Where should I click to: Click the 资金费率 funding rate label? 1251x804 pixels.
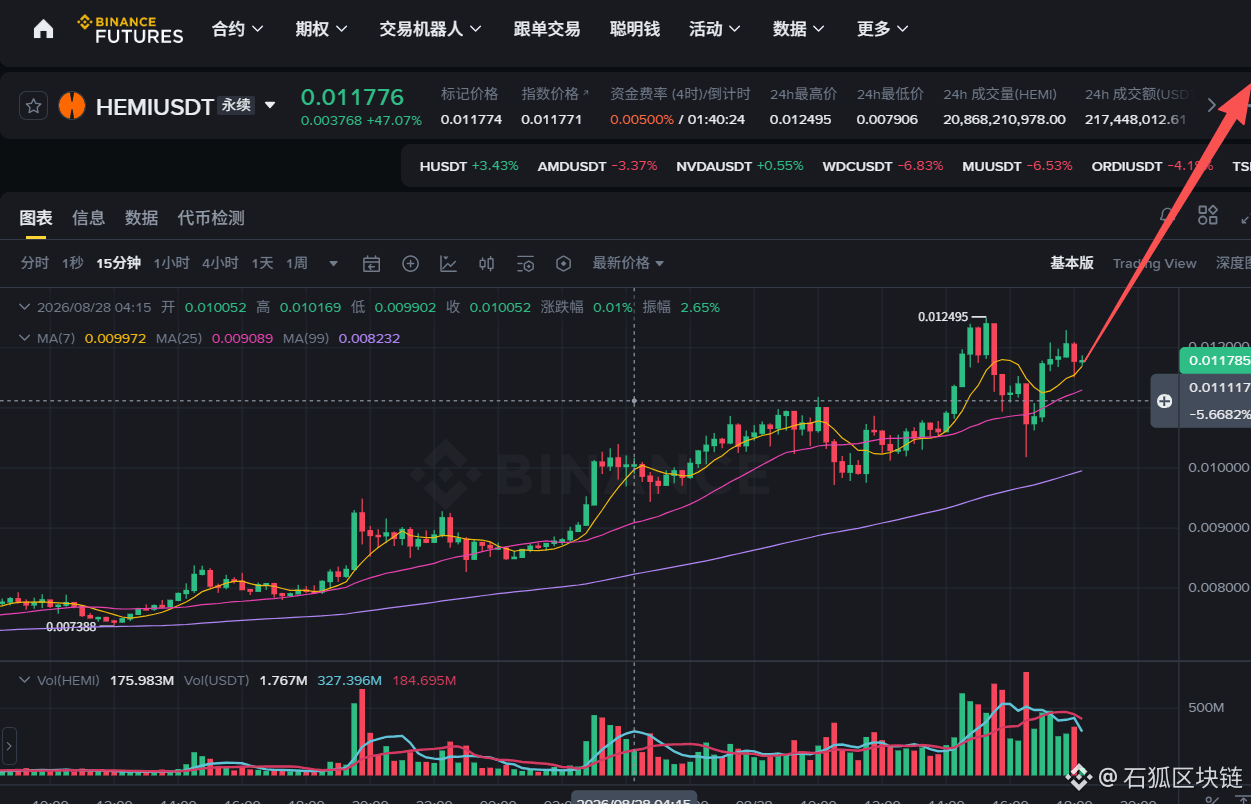click(x=680, y=94)
